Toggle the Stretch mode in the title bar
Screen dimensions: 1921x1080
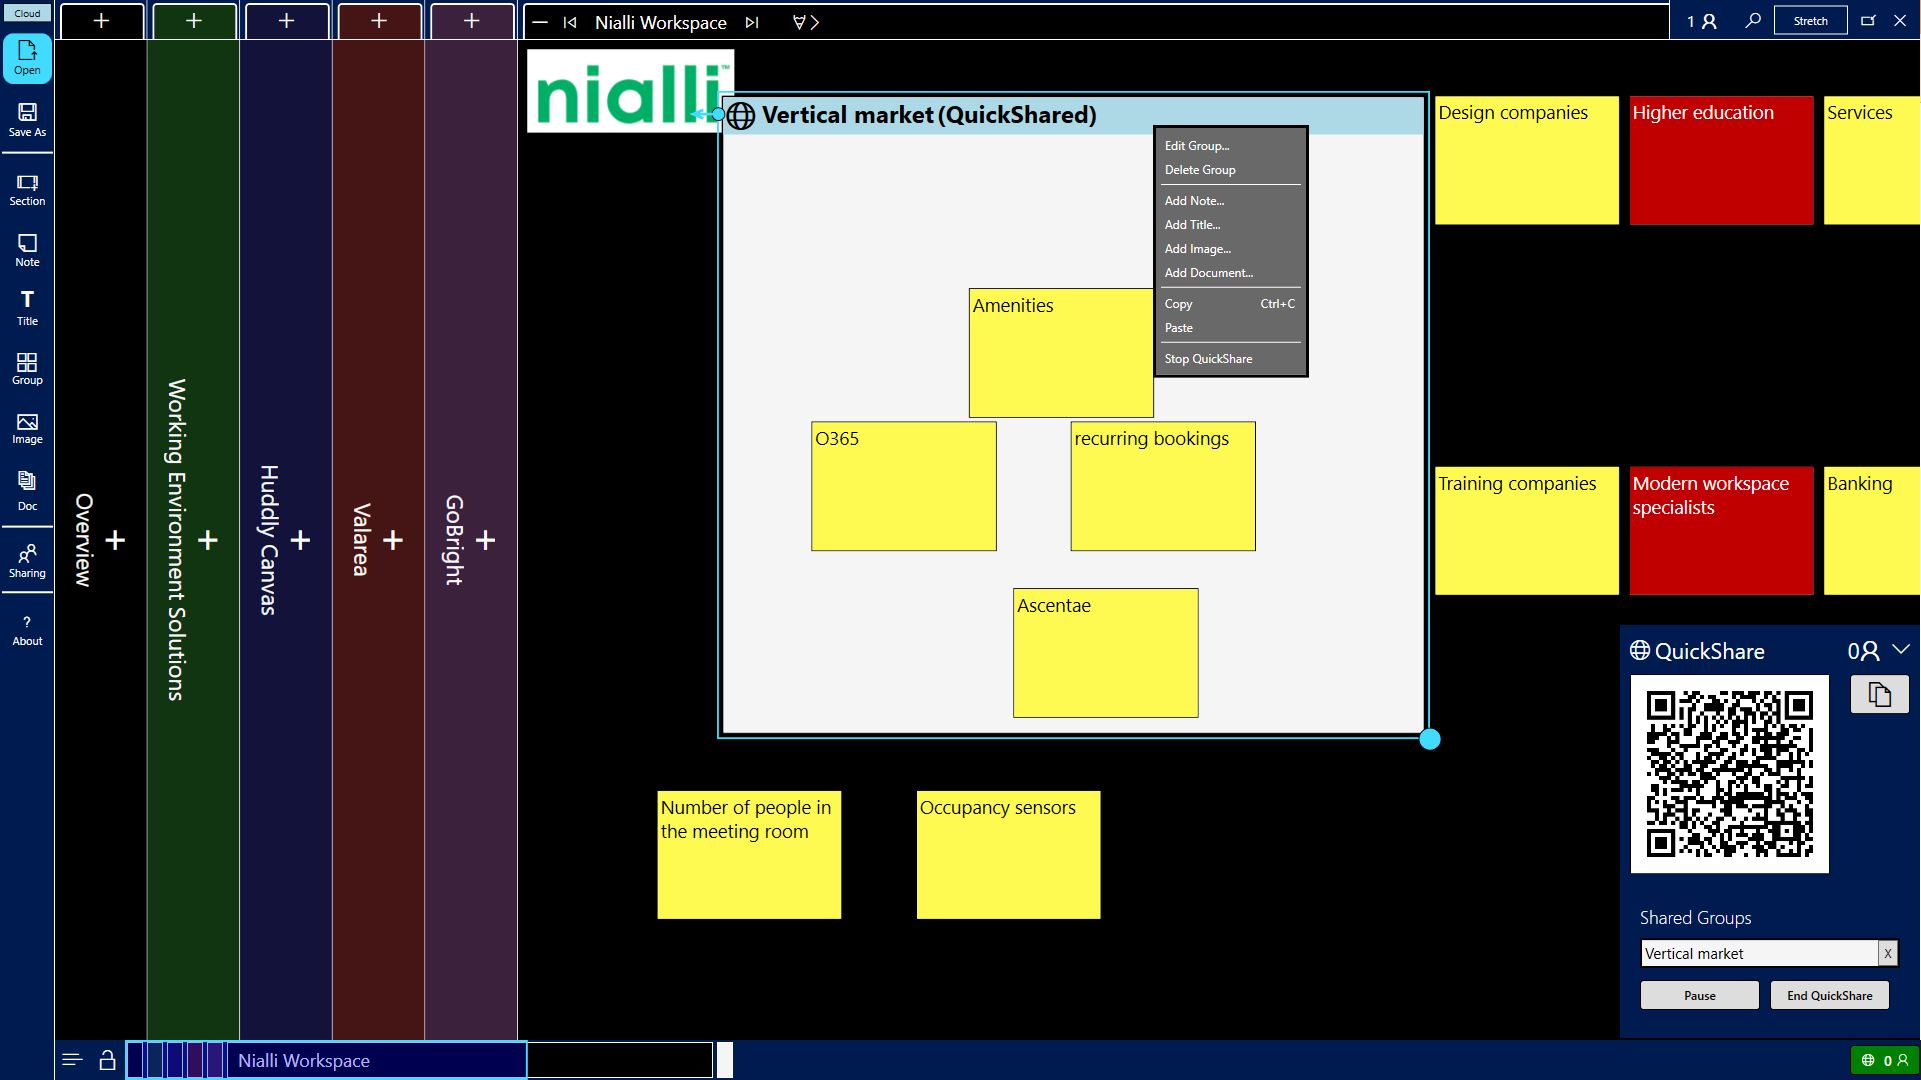pyautogui.click(x=1810, y=20)
